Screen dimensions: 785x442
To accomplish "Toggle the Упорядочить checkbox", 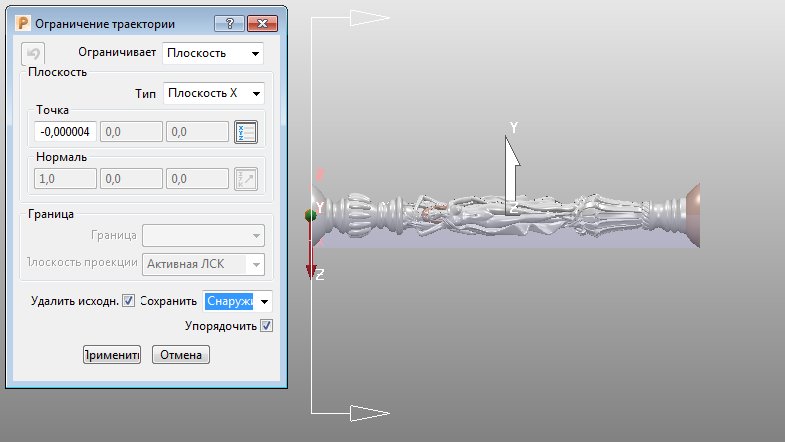I will click(x=266, y=325).
